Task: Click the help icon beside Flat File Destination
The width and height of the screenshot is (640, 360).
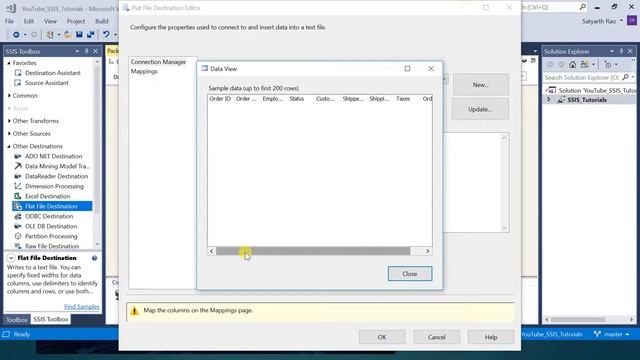Action: click(94, 258)
